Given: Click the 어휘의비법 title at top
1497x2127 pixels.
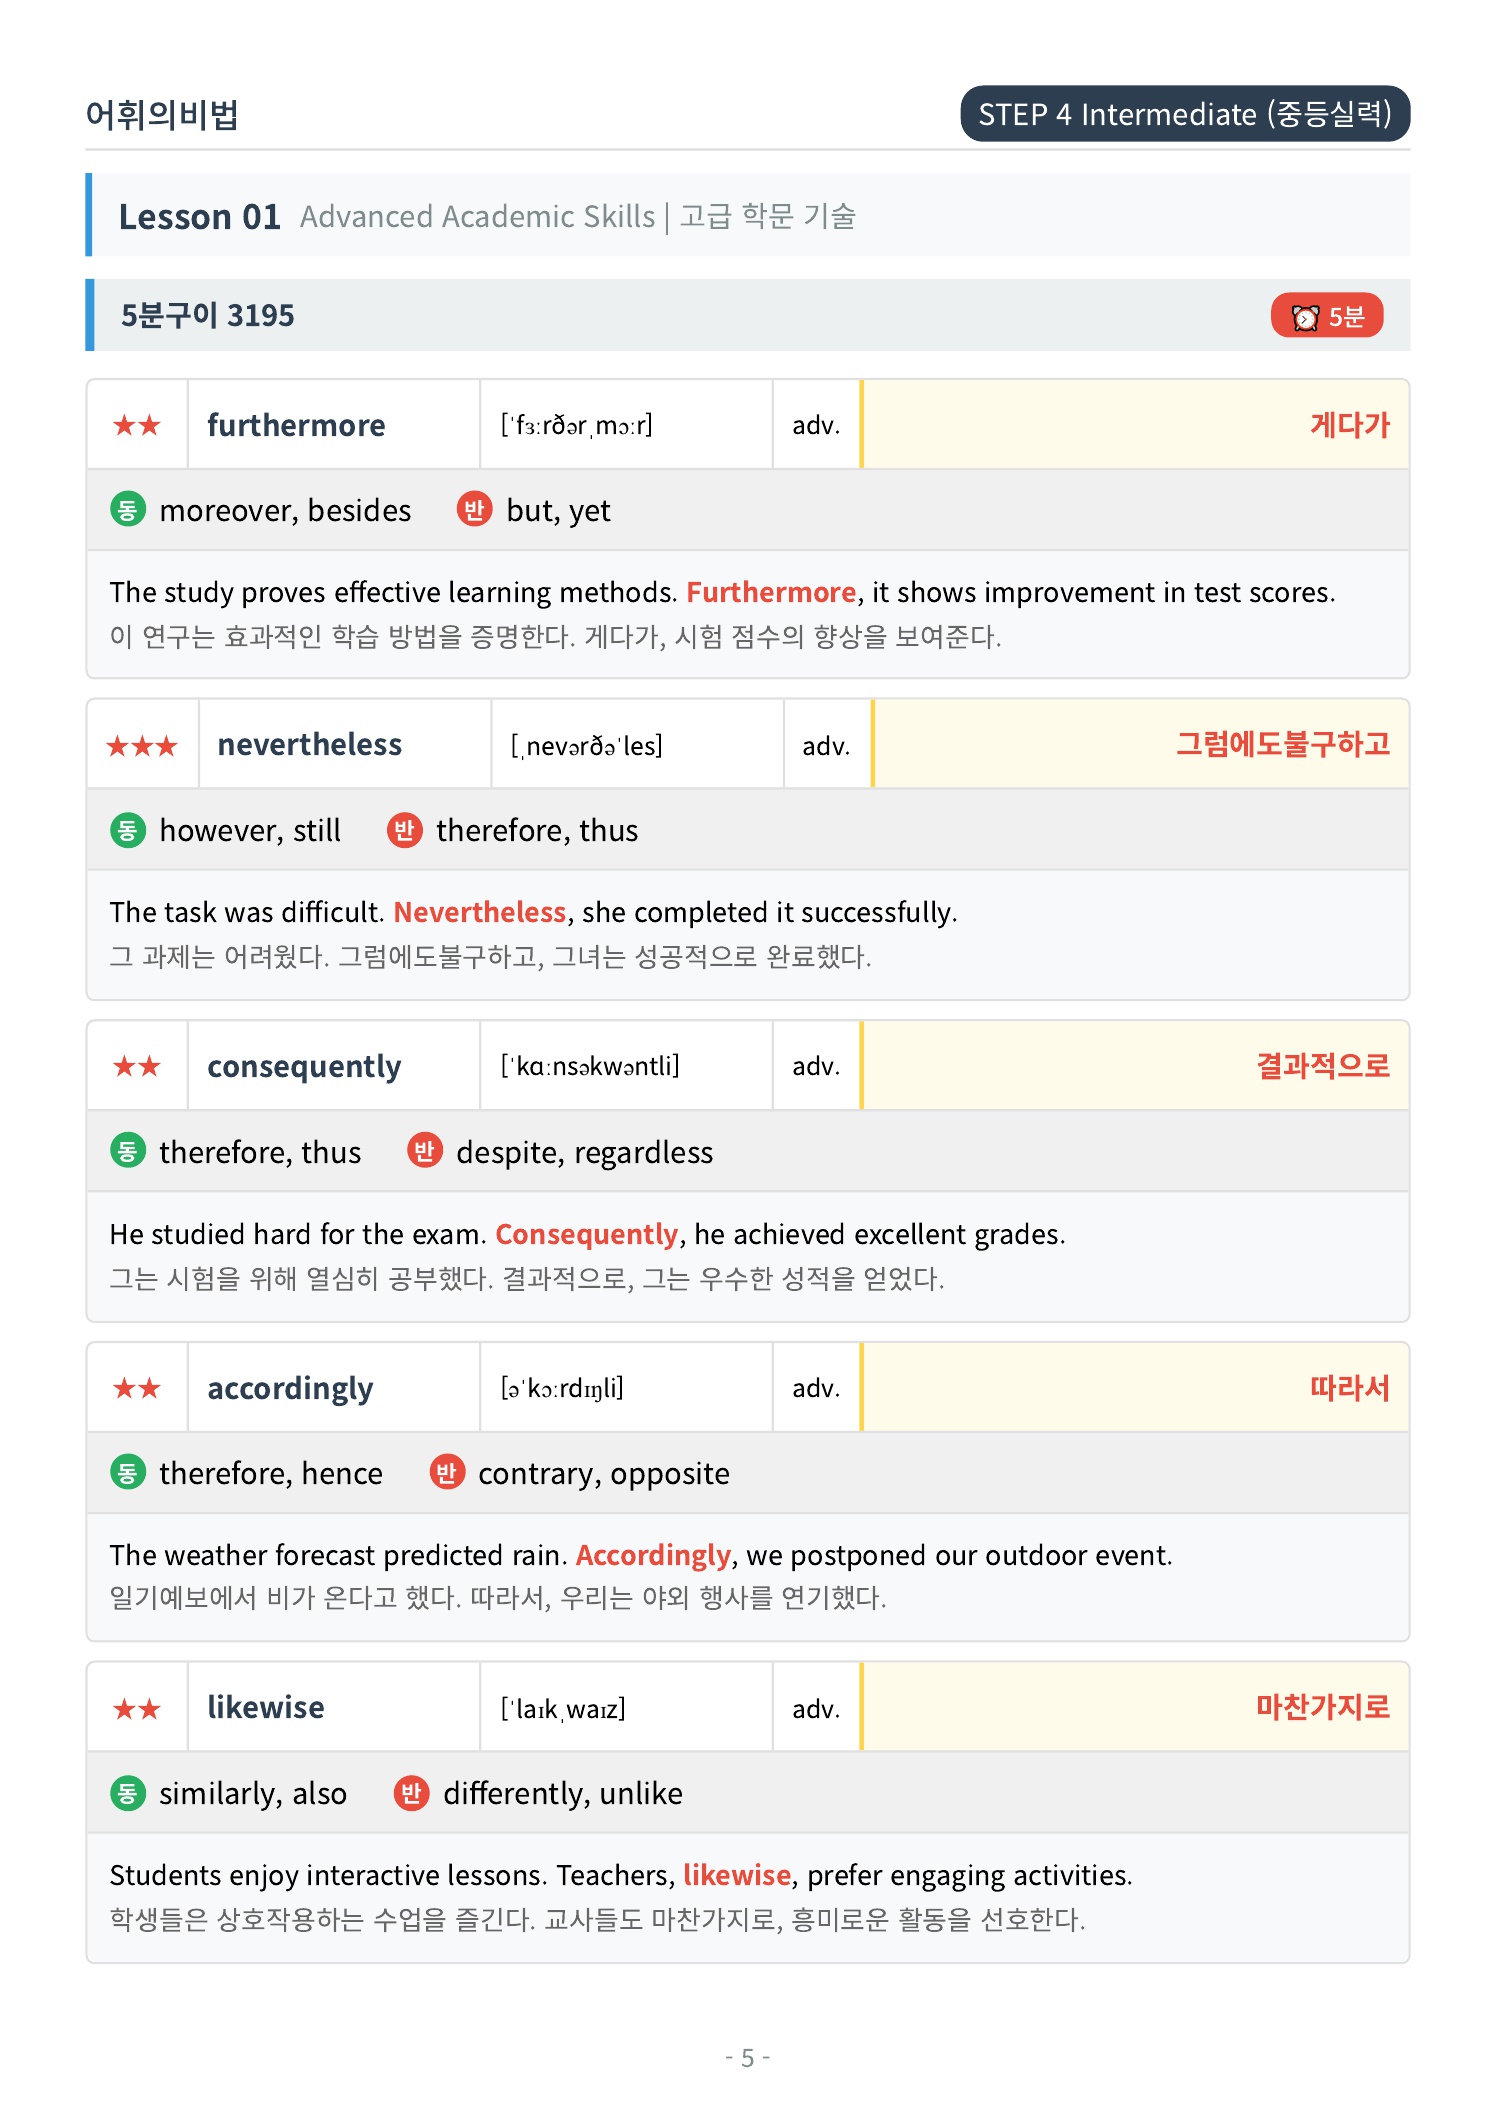Looking at the screenshot, I should pyautogui.click(x=162, y=115).
